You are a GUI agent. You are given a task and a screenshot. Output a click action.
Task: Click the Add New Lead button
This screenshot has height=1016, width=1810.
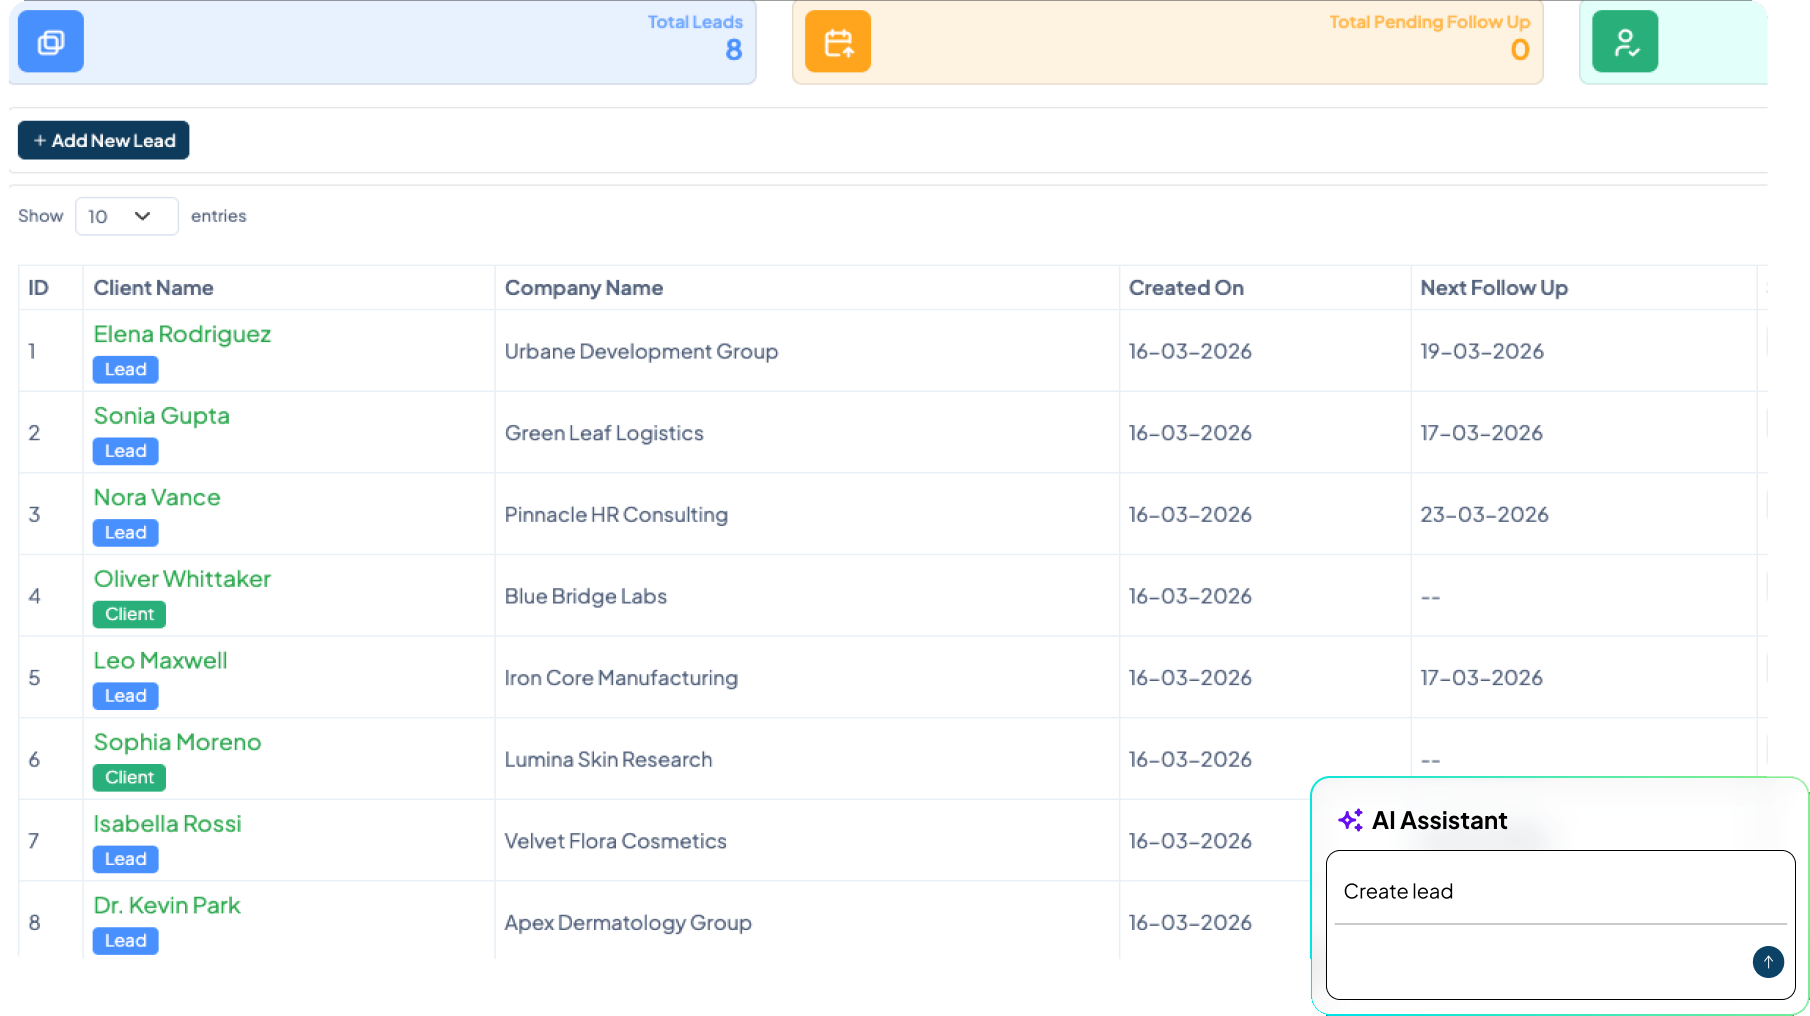[103, 140]
